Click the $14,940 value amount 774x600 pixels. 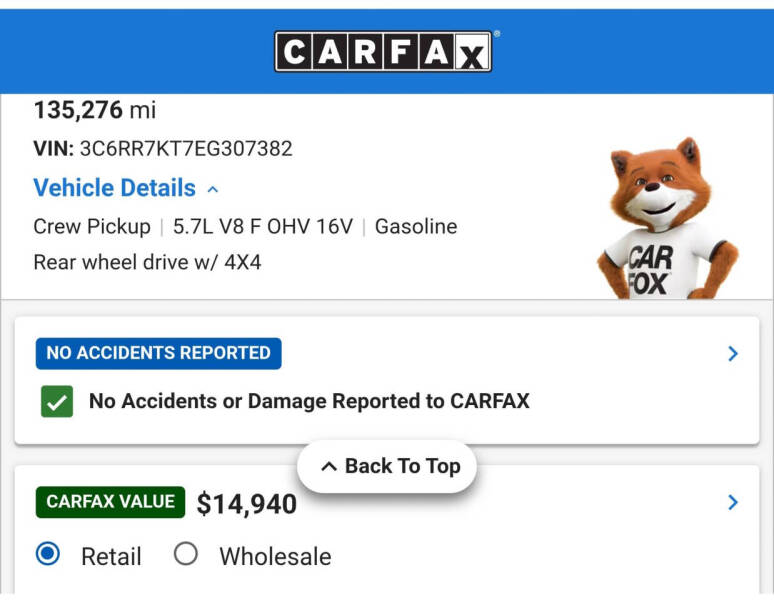pyautogui.click(x=247, y=504)
